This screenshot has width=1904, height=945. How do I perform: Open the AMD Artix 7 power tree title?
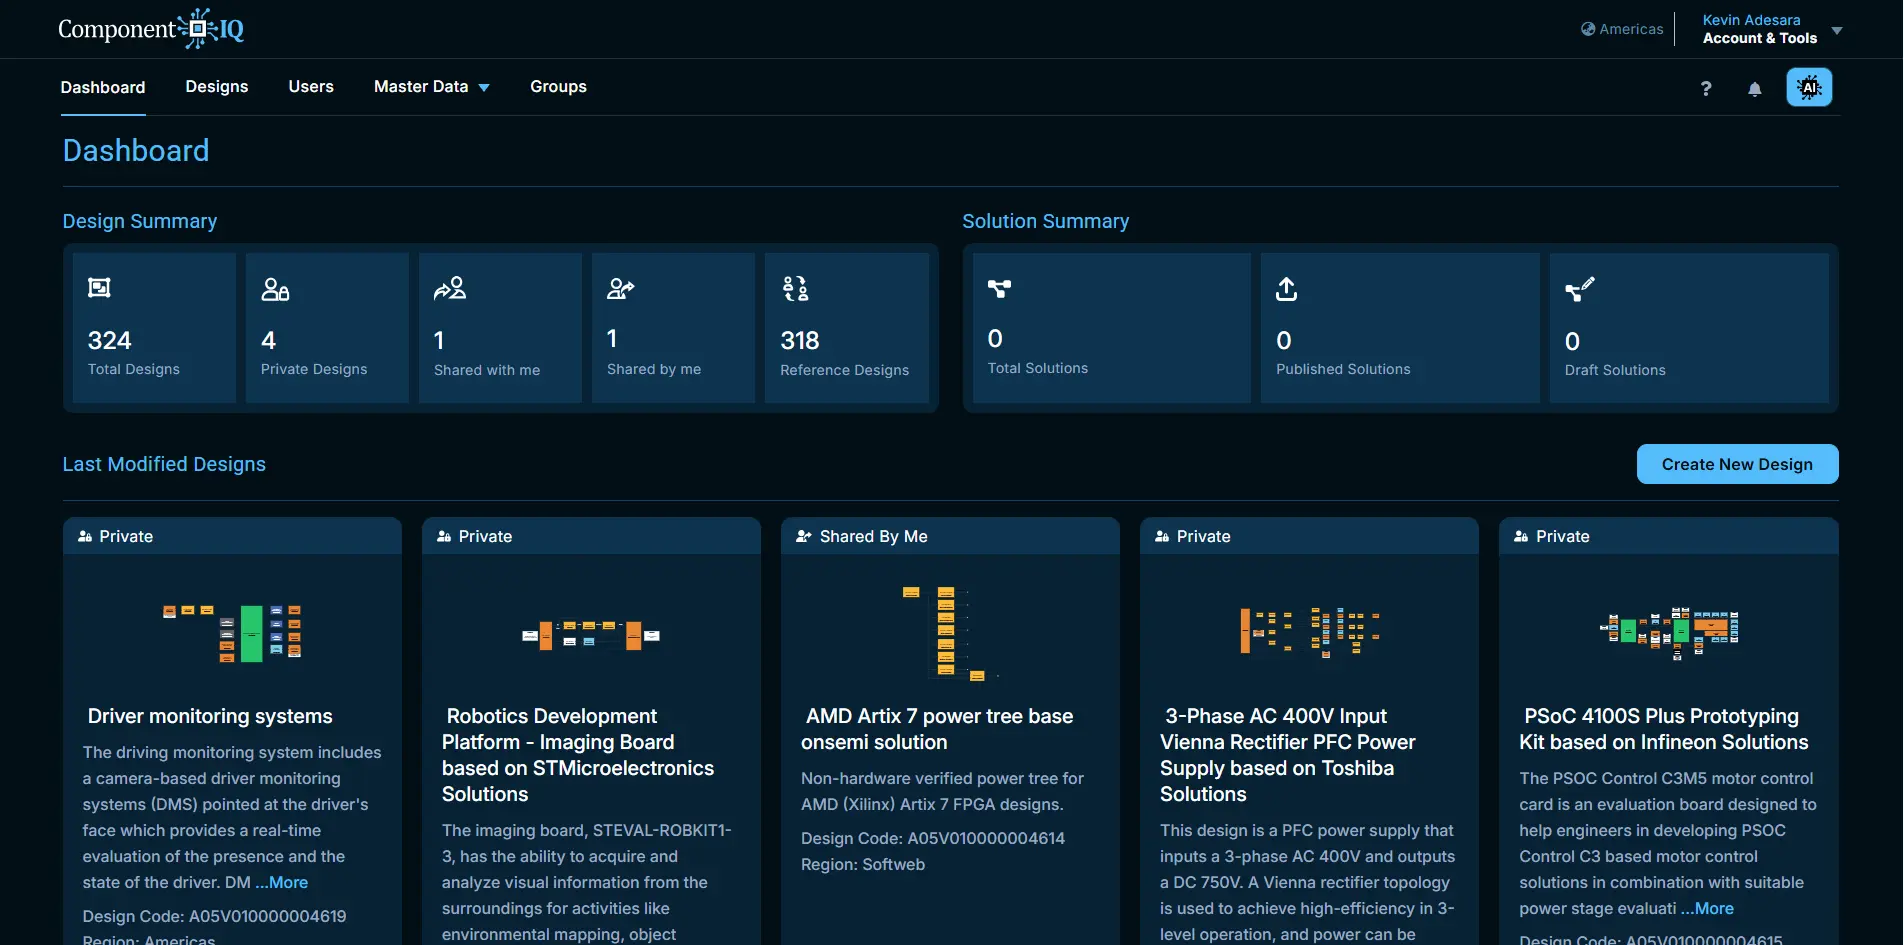(937, 729)
